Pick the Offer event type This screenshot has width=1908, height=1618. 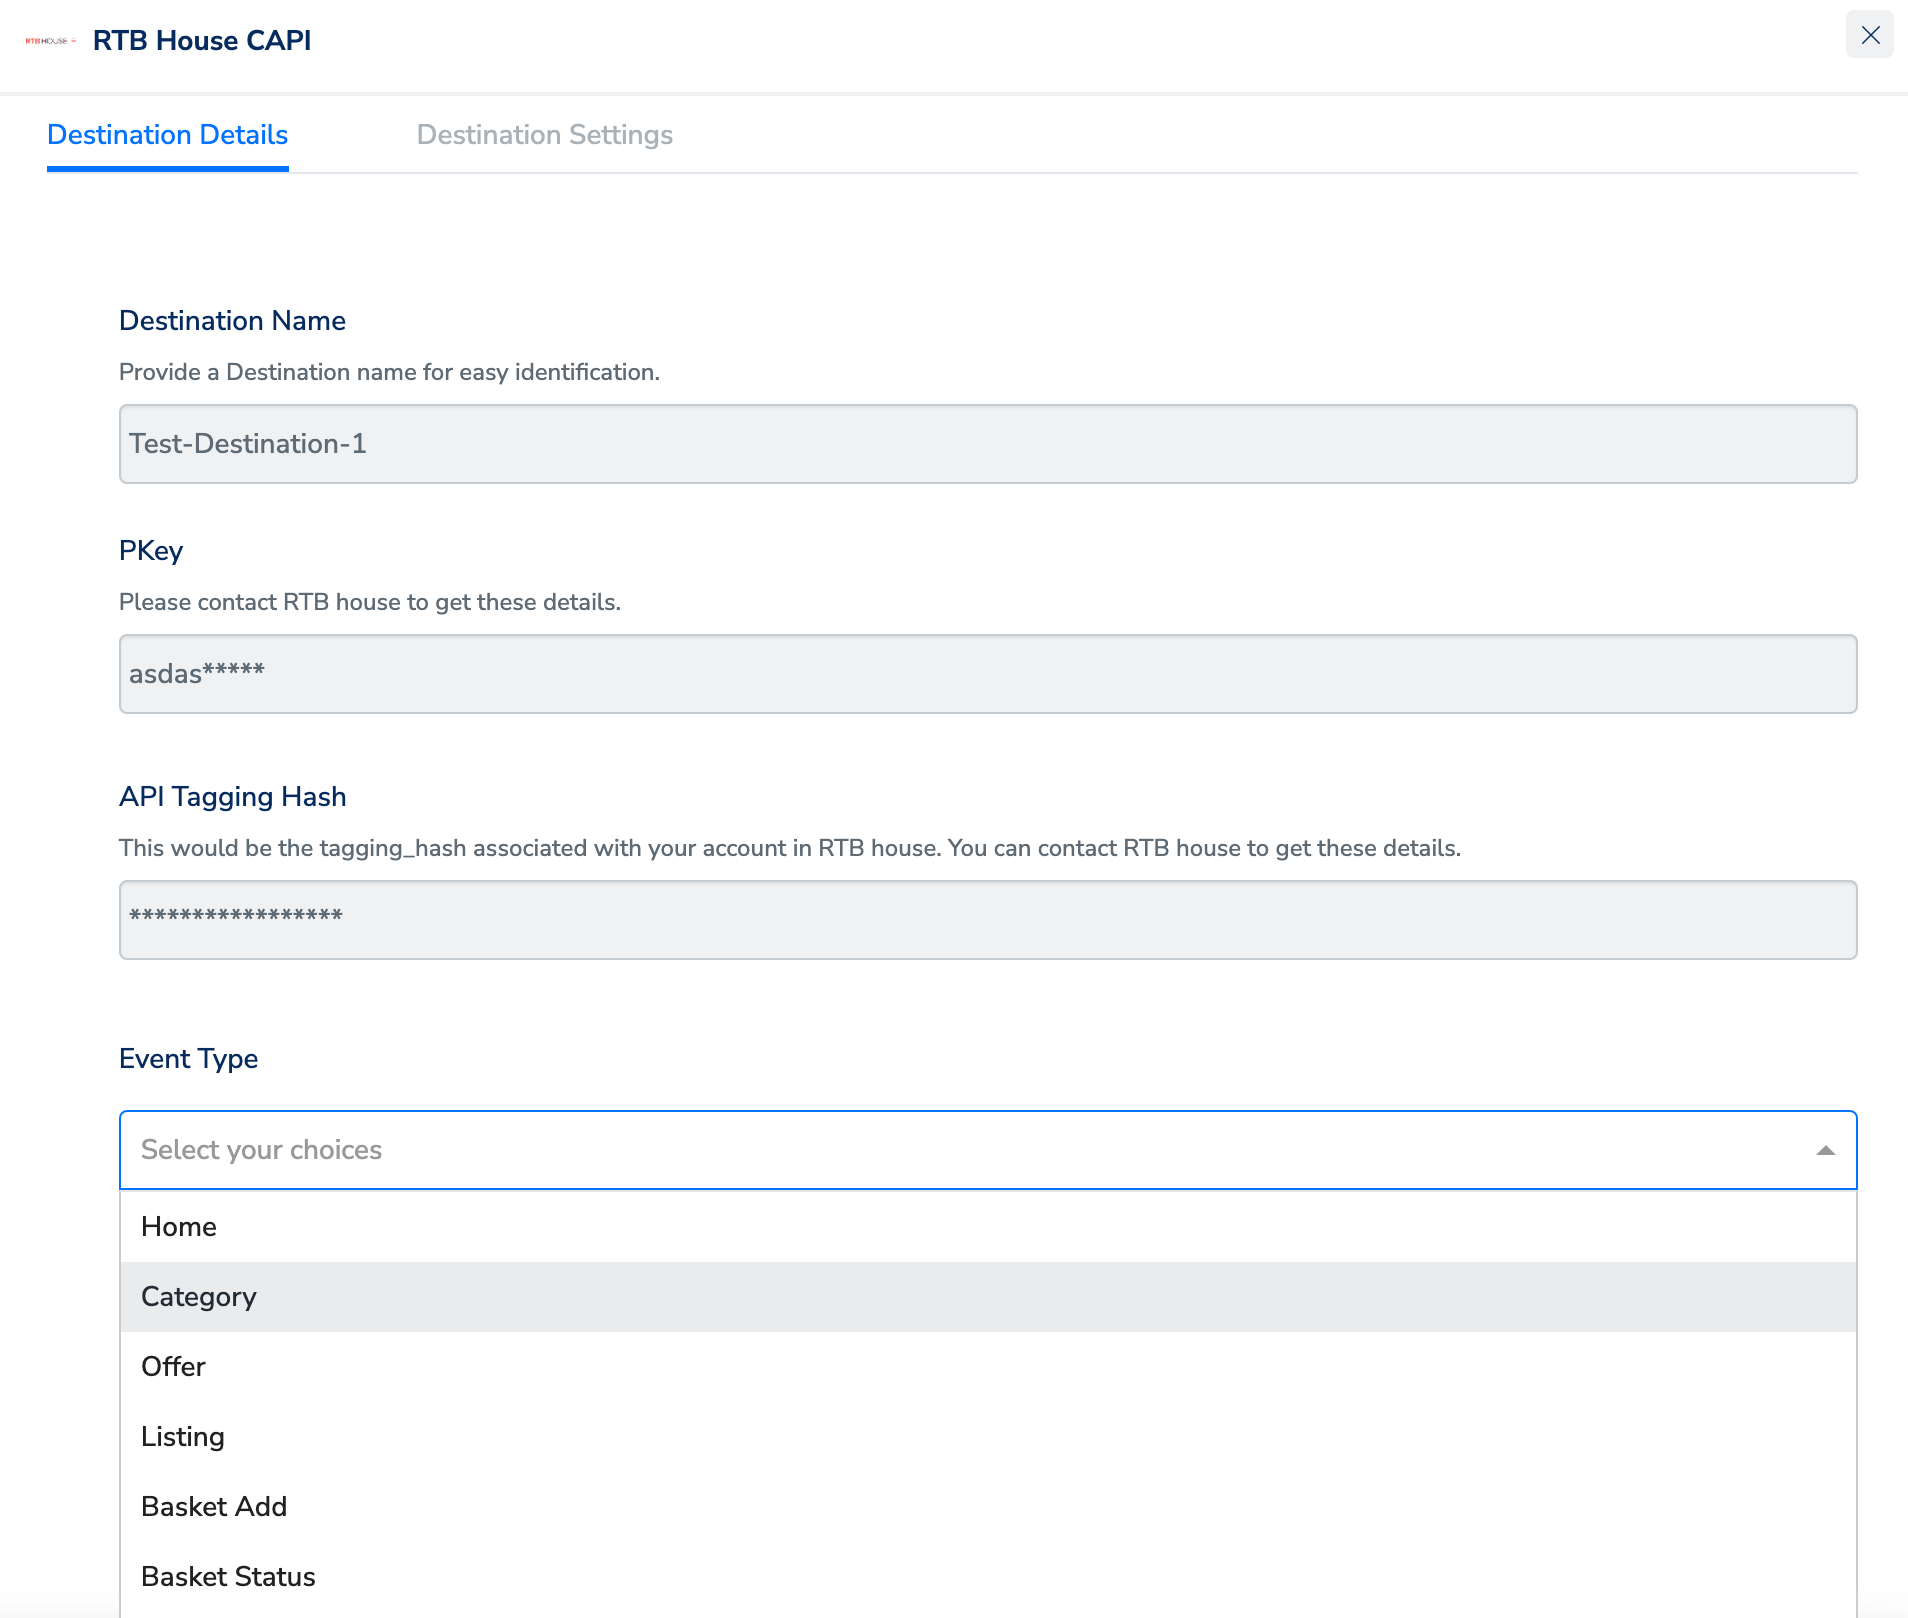point(173,1367)
